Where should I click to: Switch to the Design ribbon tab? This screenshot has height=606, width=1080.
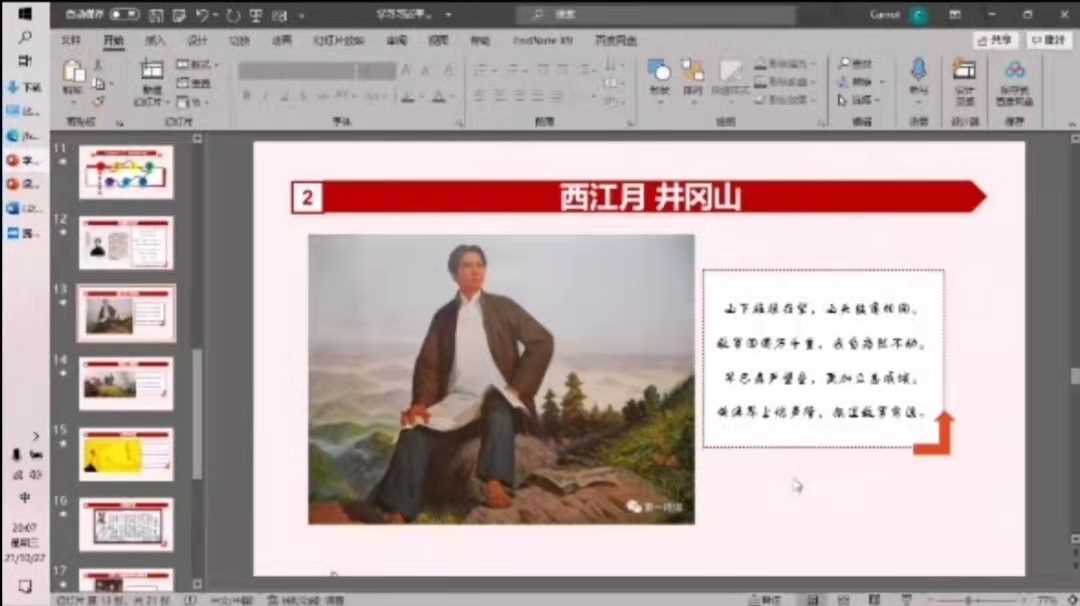(x=197, y=41)
